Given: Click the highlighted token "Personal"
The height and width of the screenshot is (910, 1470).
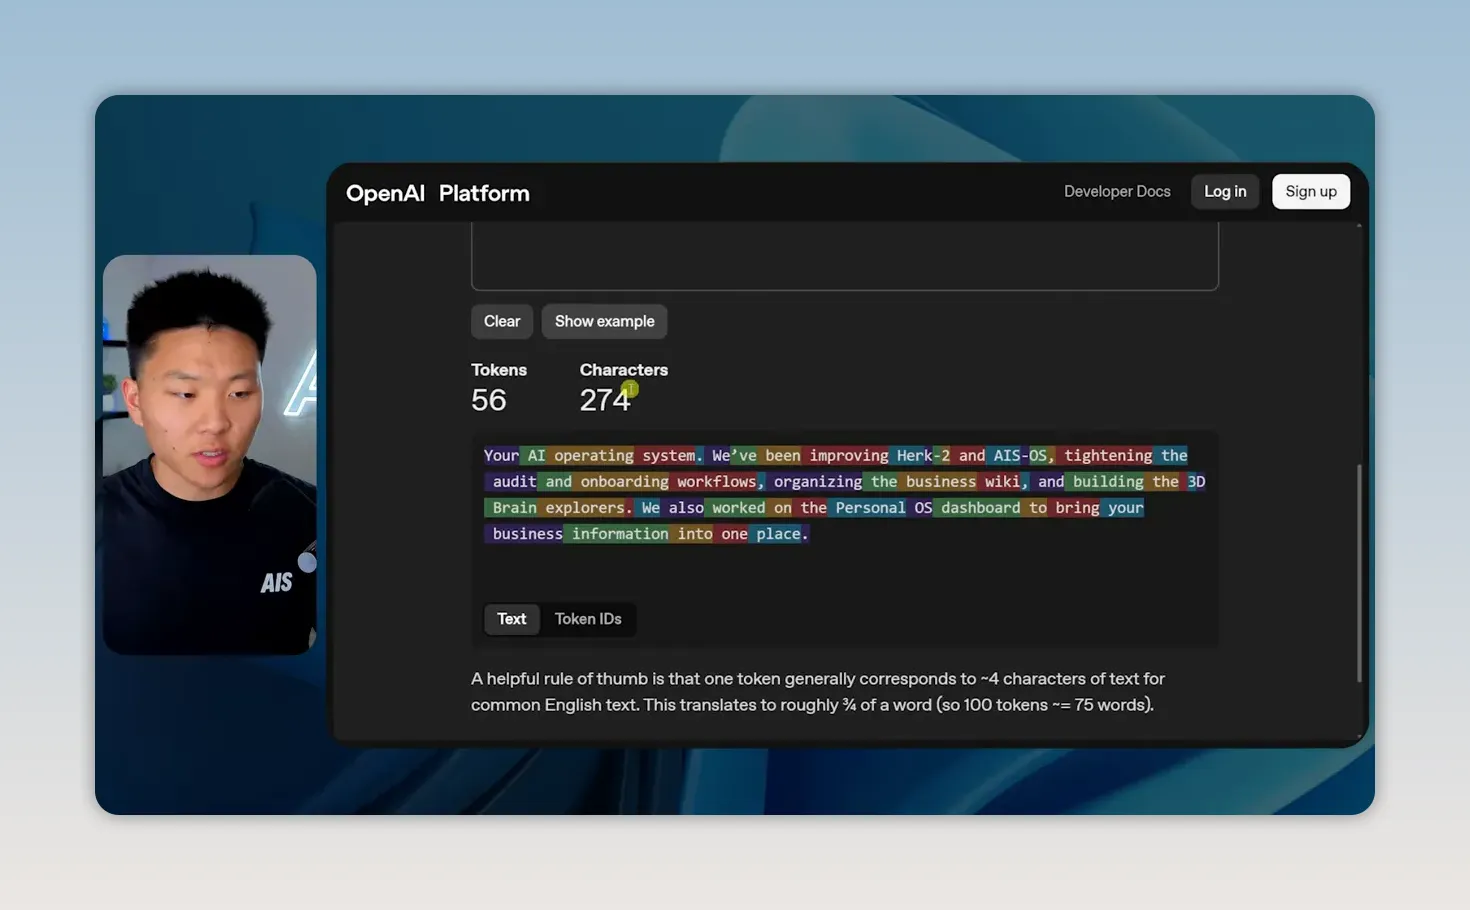Looking at the screenshot, I should point(867,508).
